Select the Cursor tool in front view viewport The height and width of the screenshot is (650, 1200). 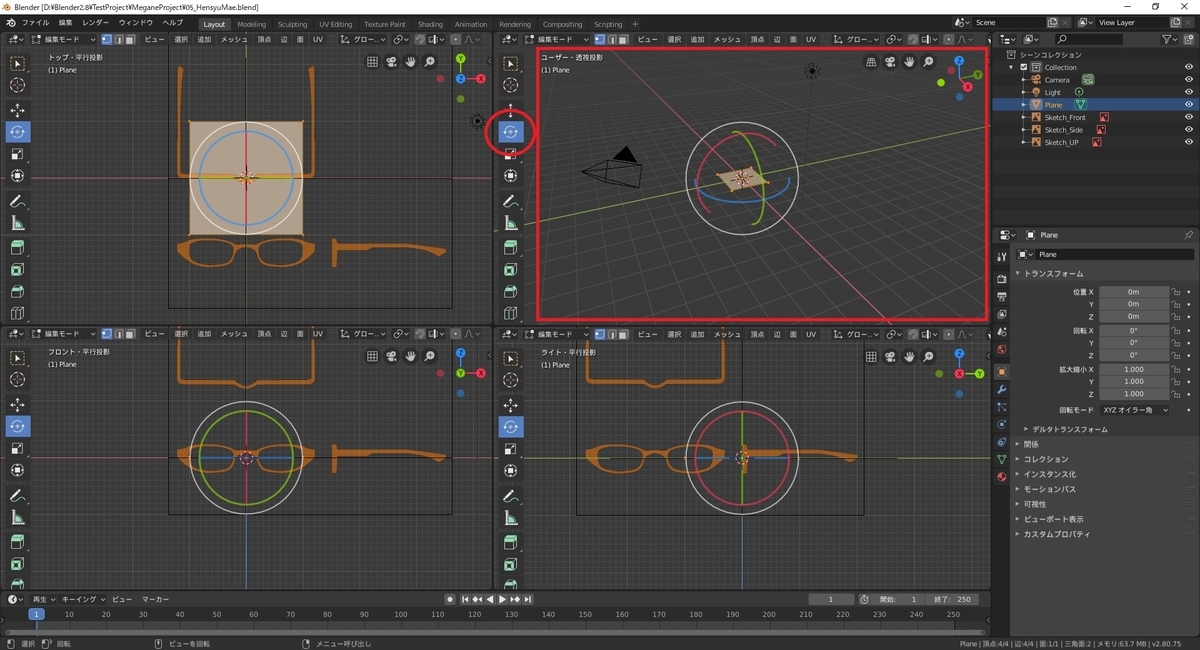(x=18, y=380)
